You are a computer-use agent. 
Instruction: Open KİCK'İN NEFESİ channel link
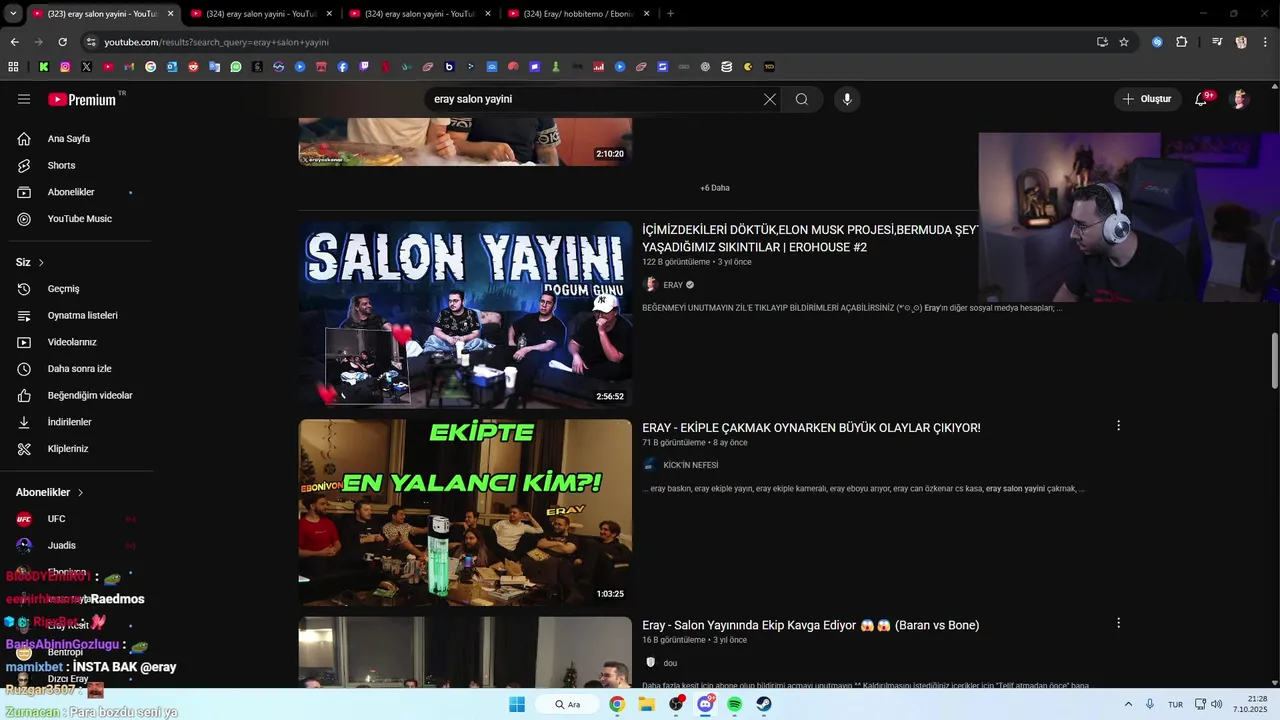pos(690,465)
